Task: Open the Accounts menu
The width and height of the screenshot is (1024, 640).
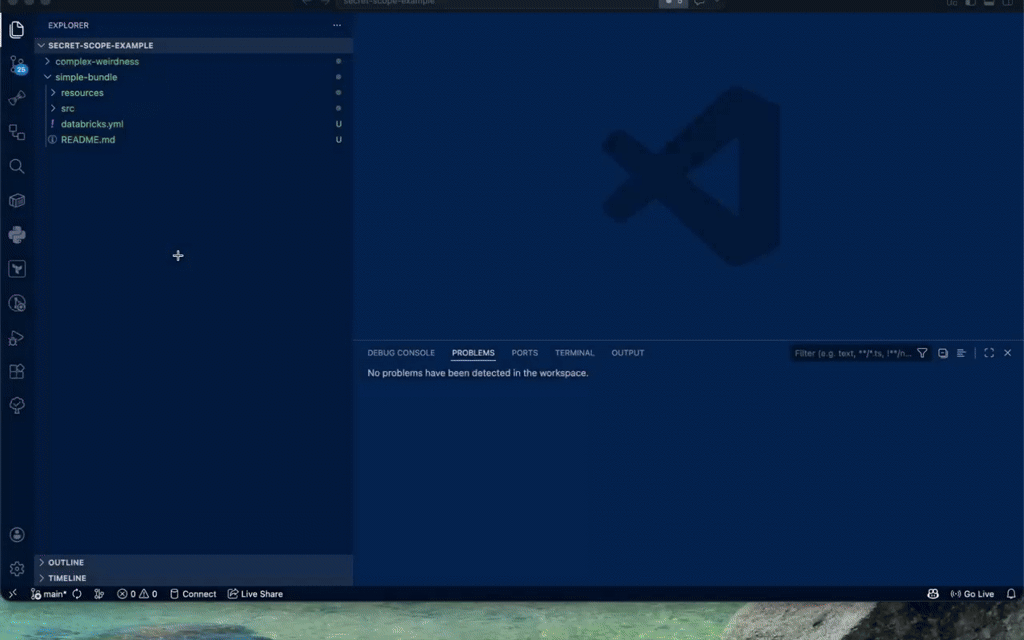Action: 17,535
